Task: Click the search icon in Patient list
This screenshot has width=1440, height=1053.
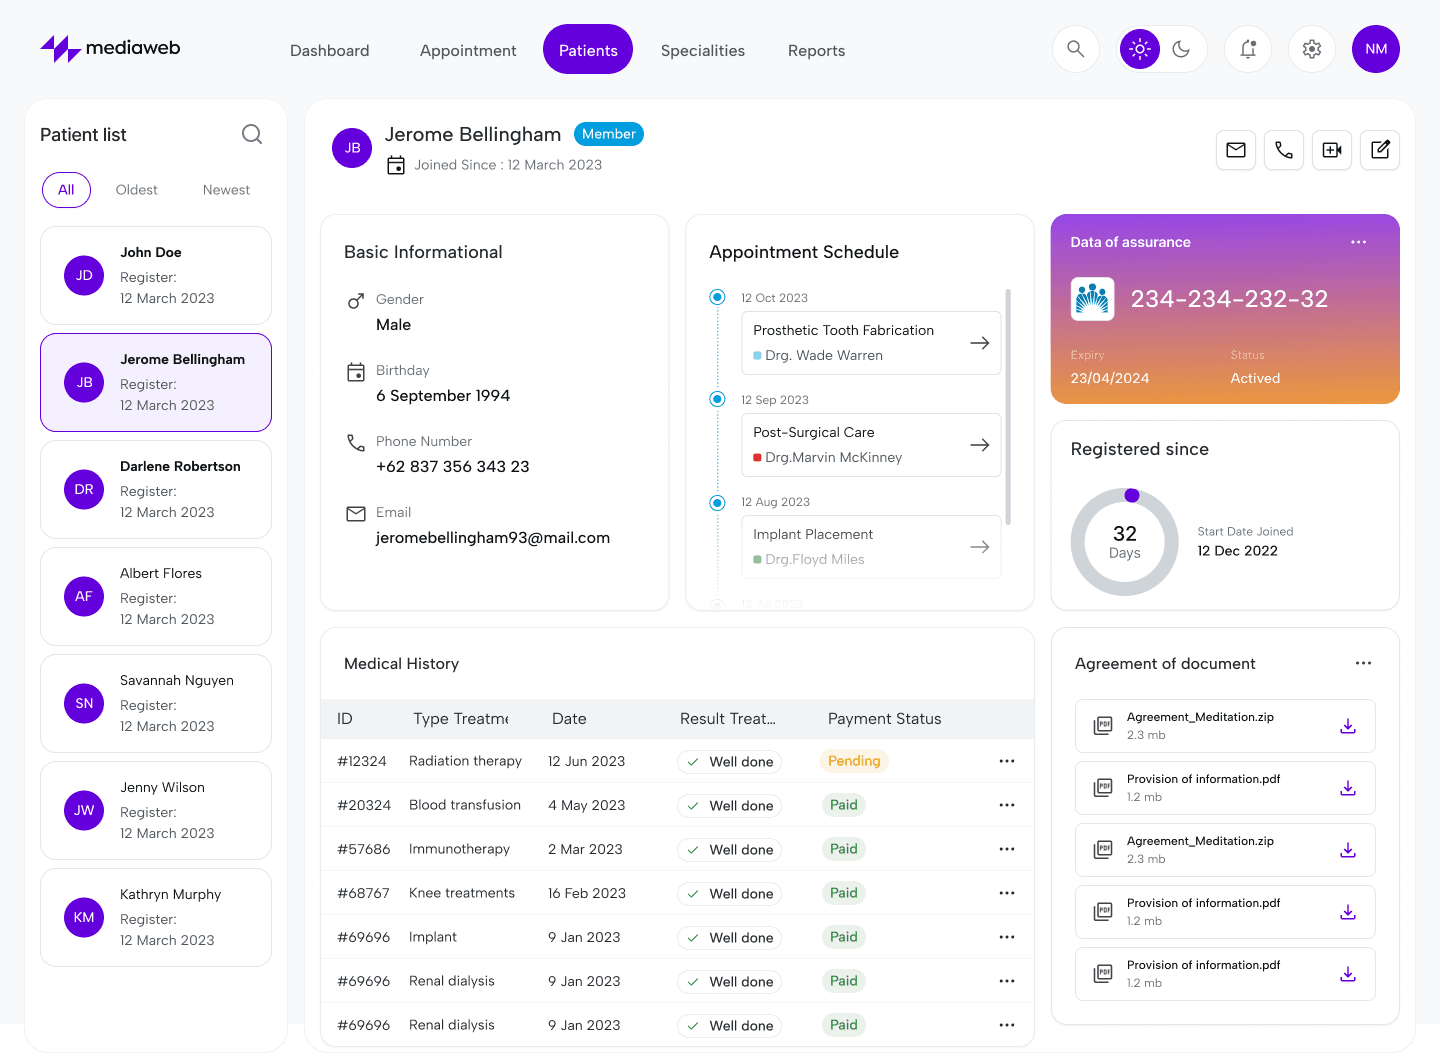Action: tap(252, 134)
